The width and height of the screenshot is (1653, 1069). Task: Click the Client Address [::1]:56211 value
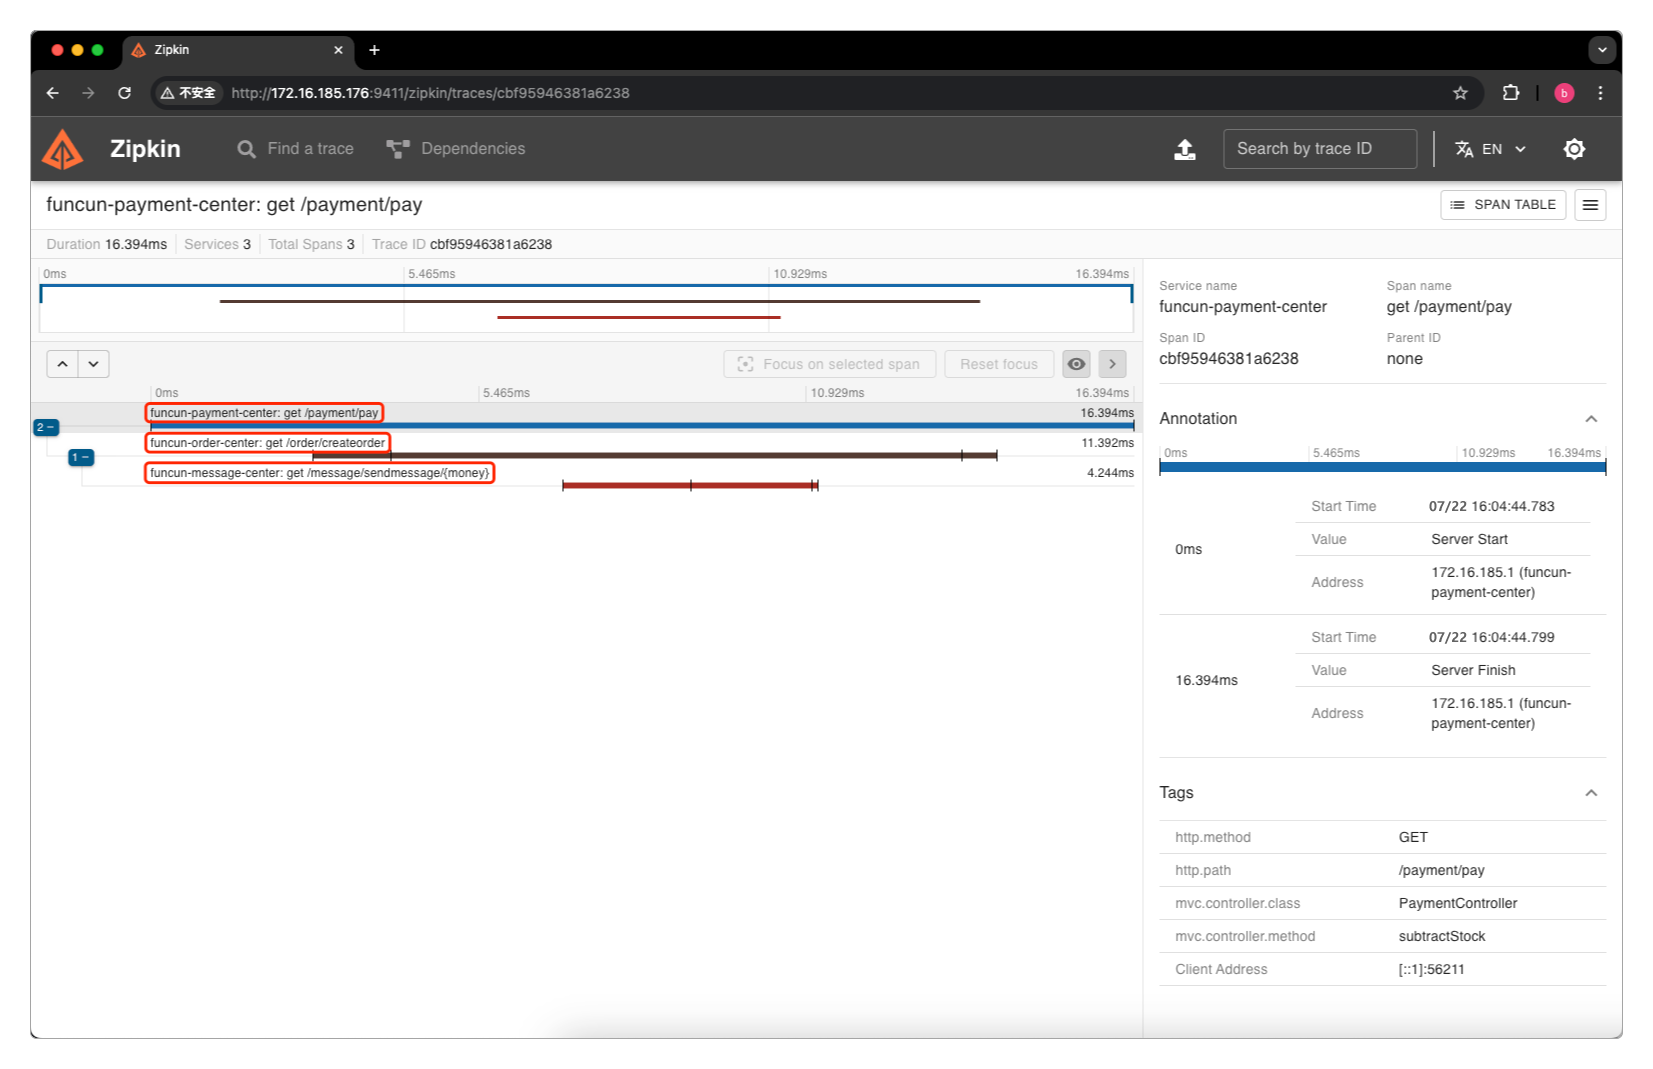(1431, 969)
